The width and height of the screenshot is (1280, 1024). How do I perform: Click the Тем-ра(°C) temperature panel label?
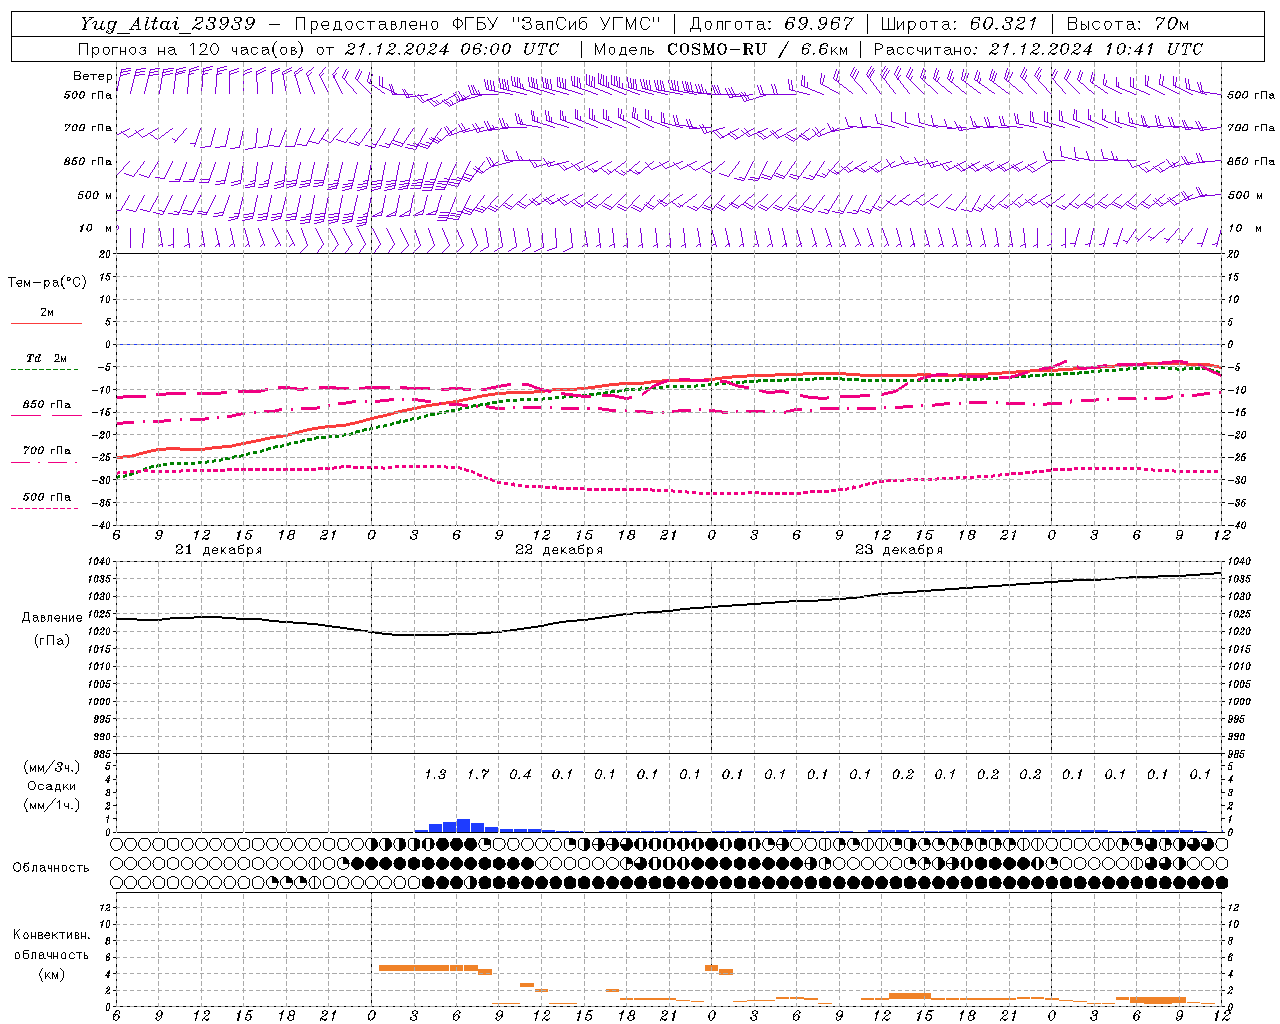coord(47,283)
